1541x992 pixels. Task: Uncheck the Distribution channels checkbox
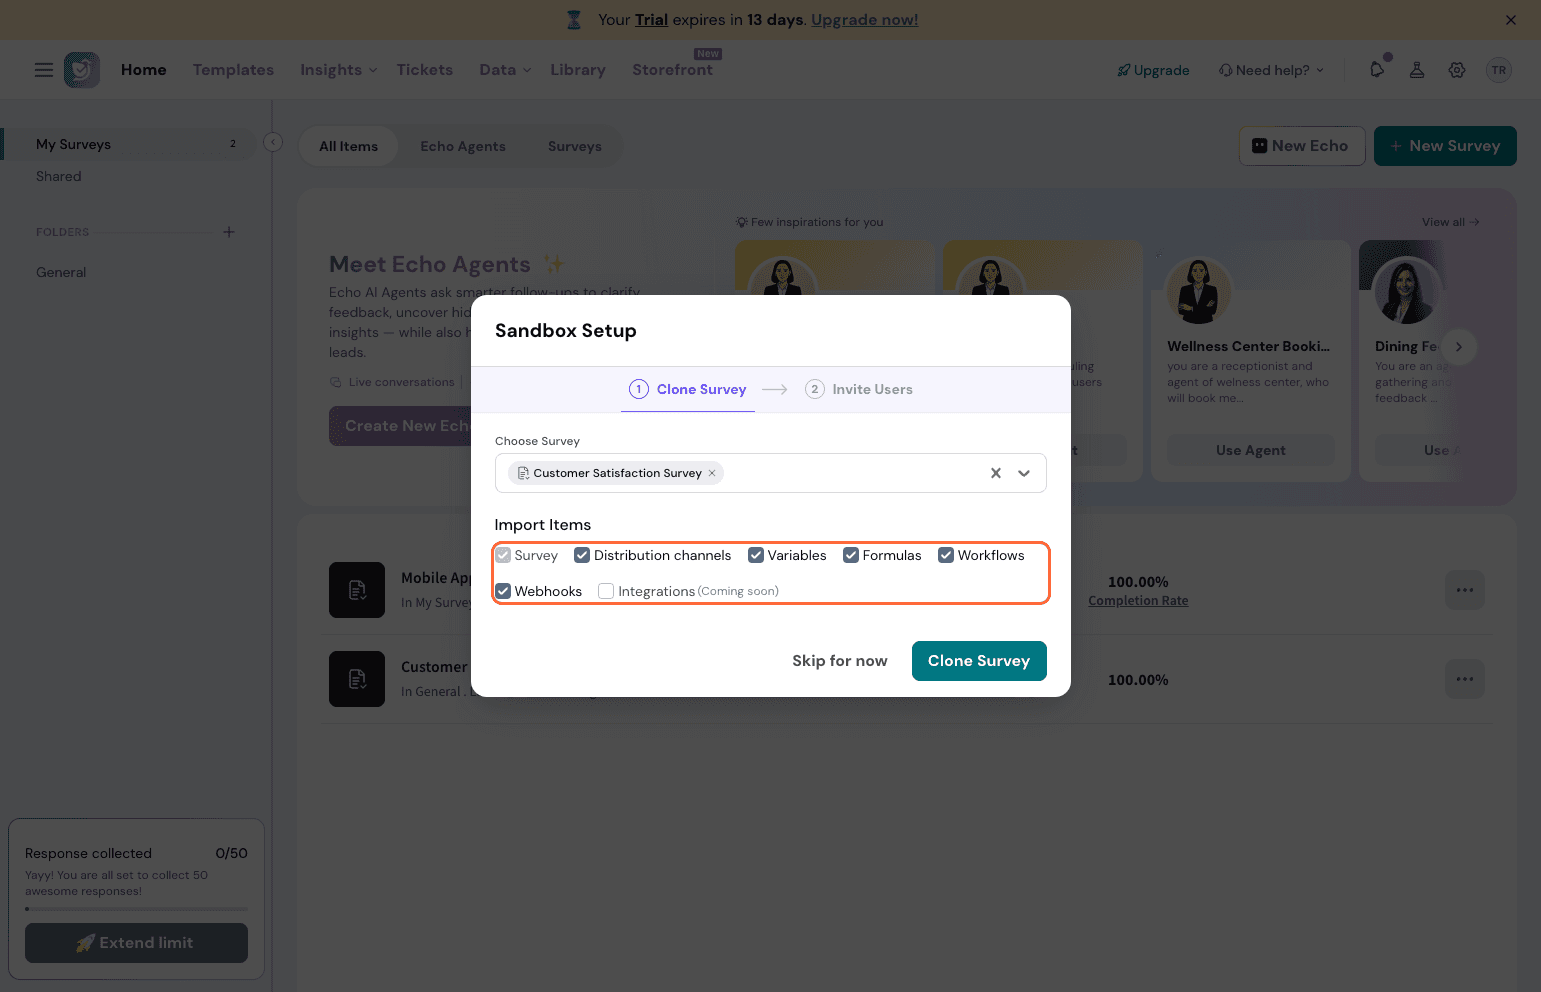(x=582, y=555)
